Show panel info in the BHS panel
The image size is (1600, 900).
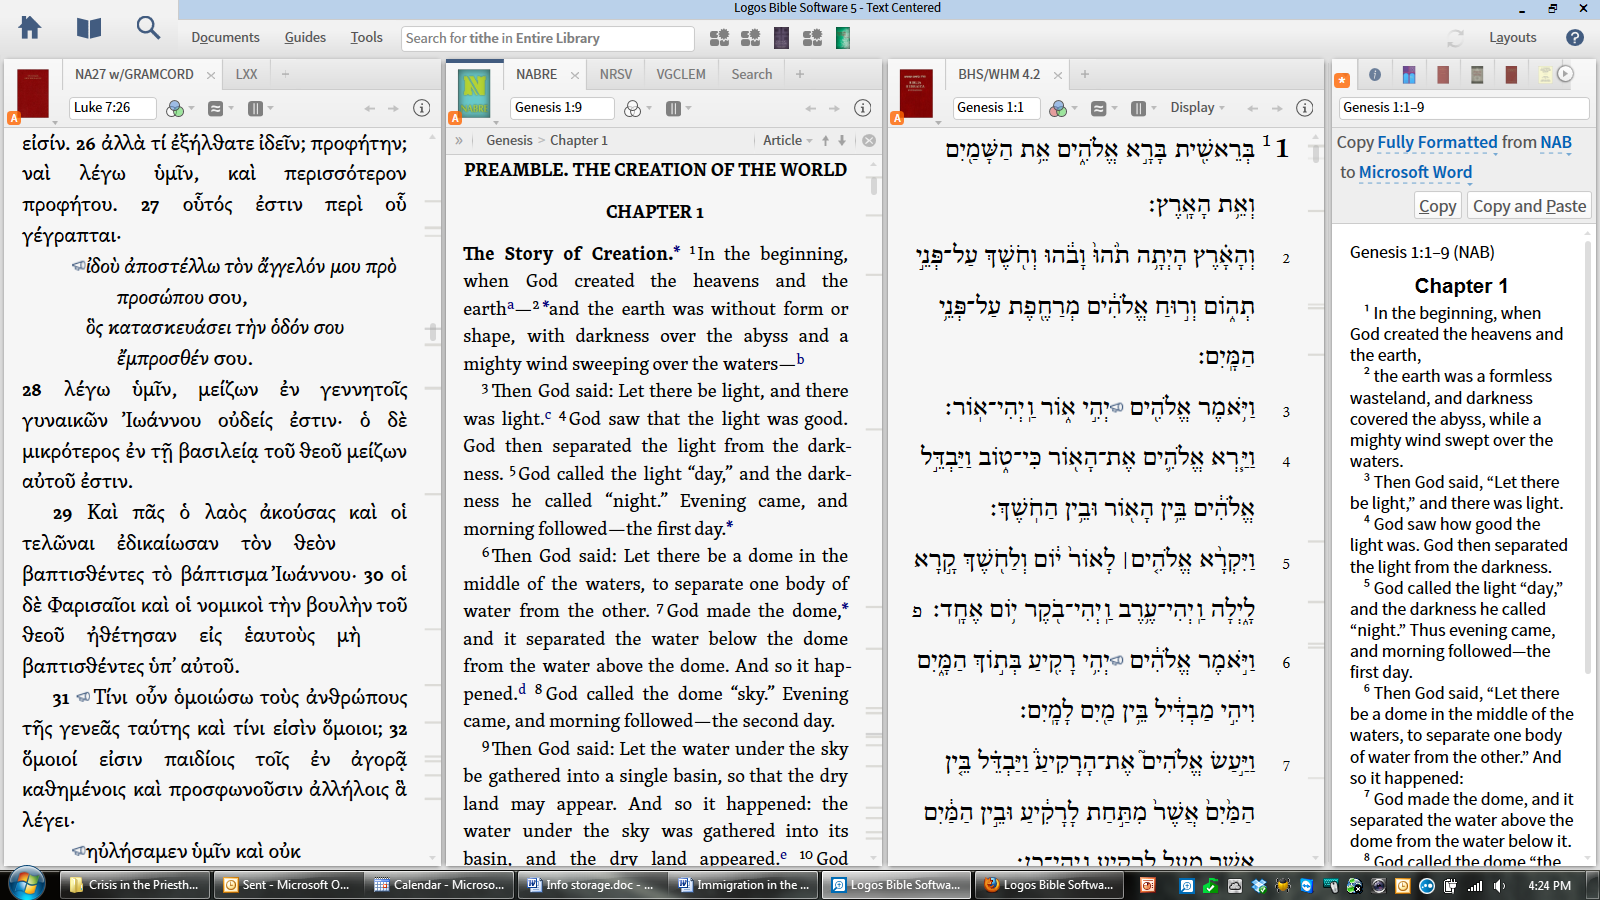point(1305,108)
